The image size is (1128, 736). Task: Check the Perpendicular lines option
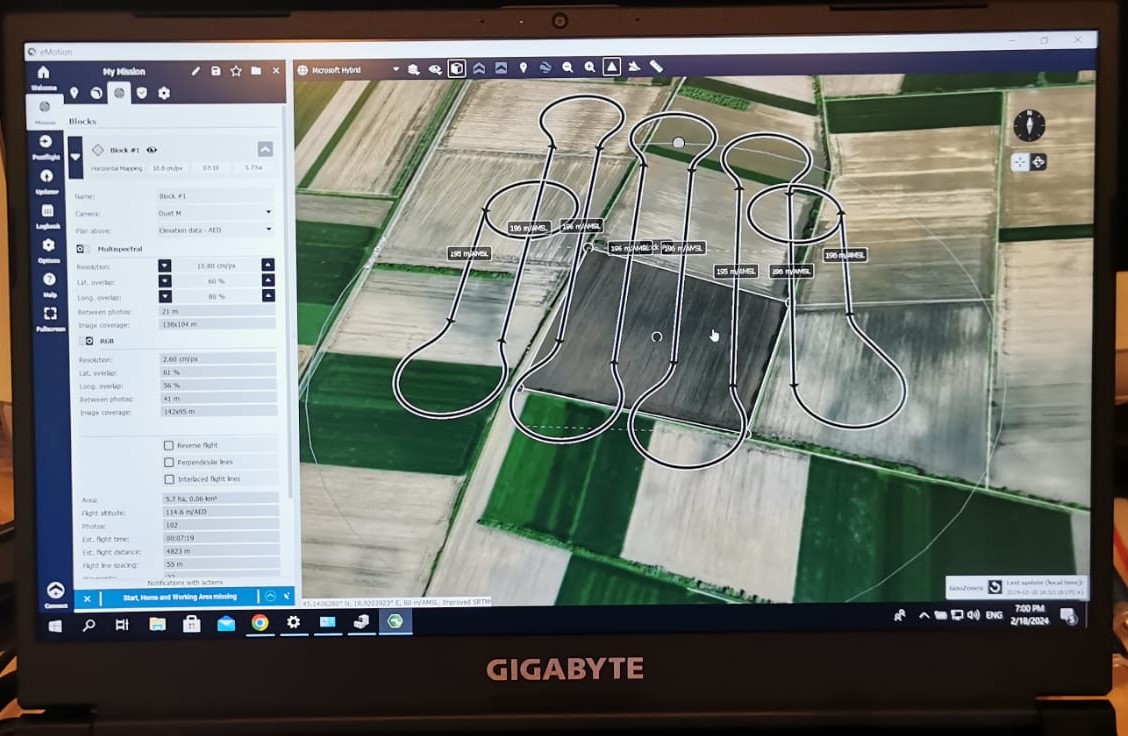click(169, 463)
